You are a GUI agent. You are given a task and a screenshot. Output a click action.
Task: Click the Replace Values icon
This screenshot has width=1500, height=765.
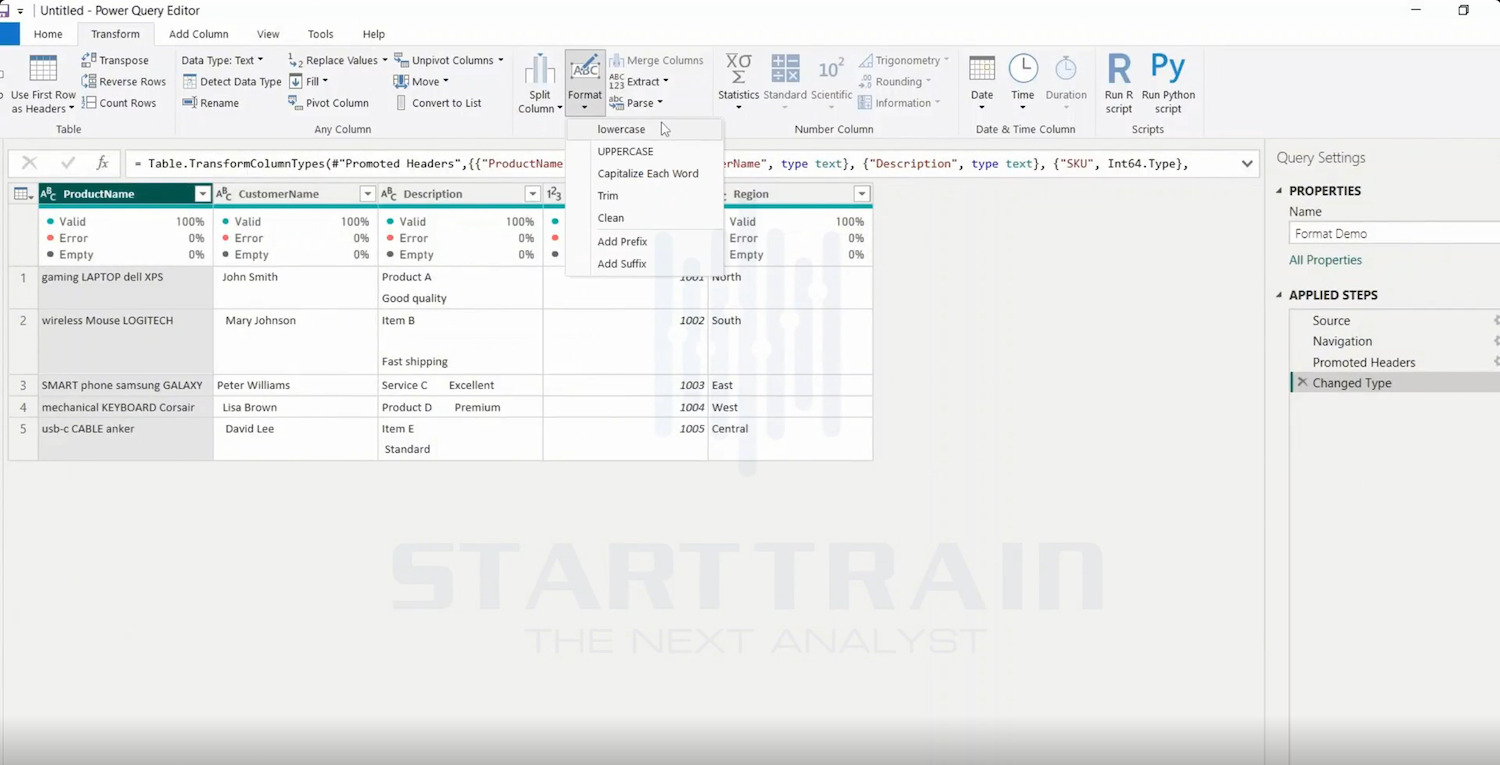point(295,60)
